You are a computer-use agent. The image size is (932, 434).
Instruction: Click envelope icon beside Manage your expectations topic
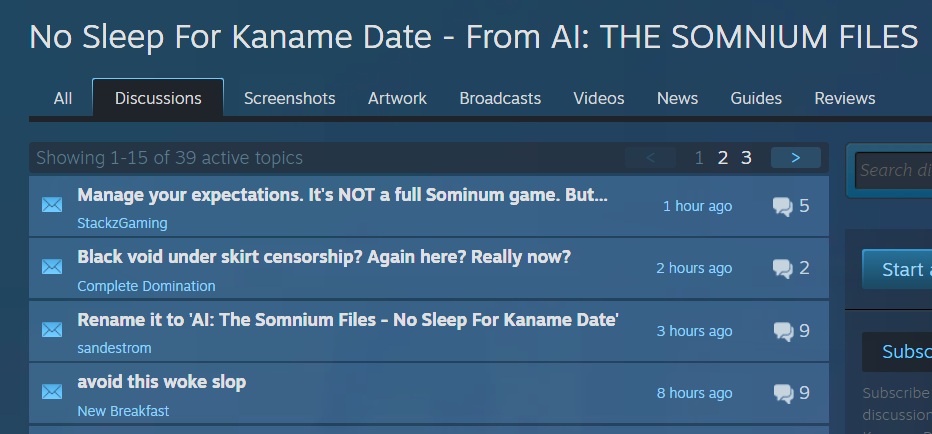(52, 205)
